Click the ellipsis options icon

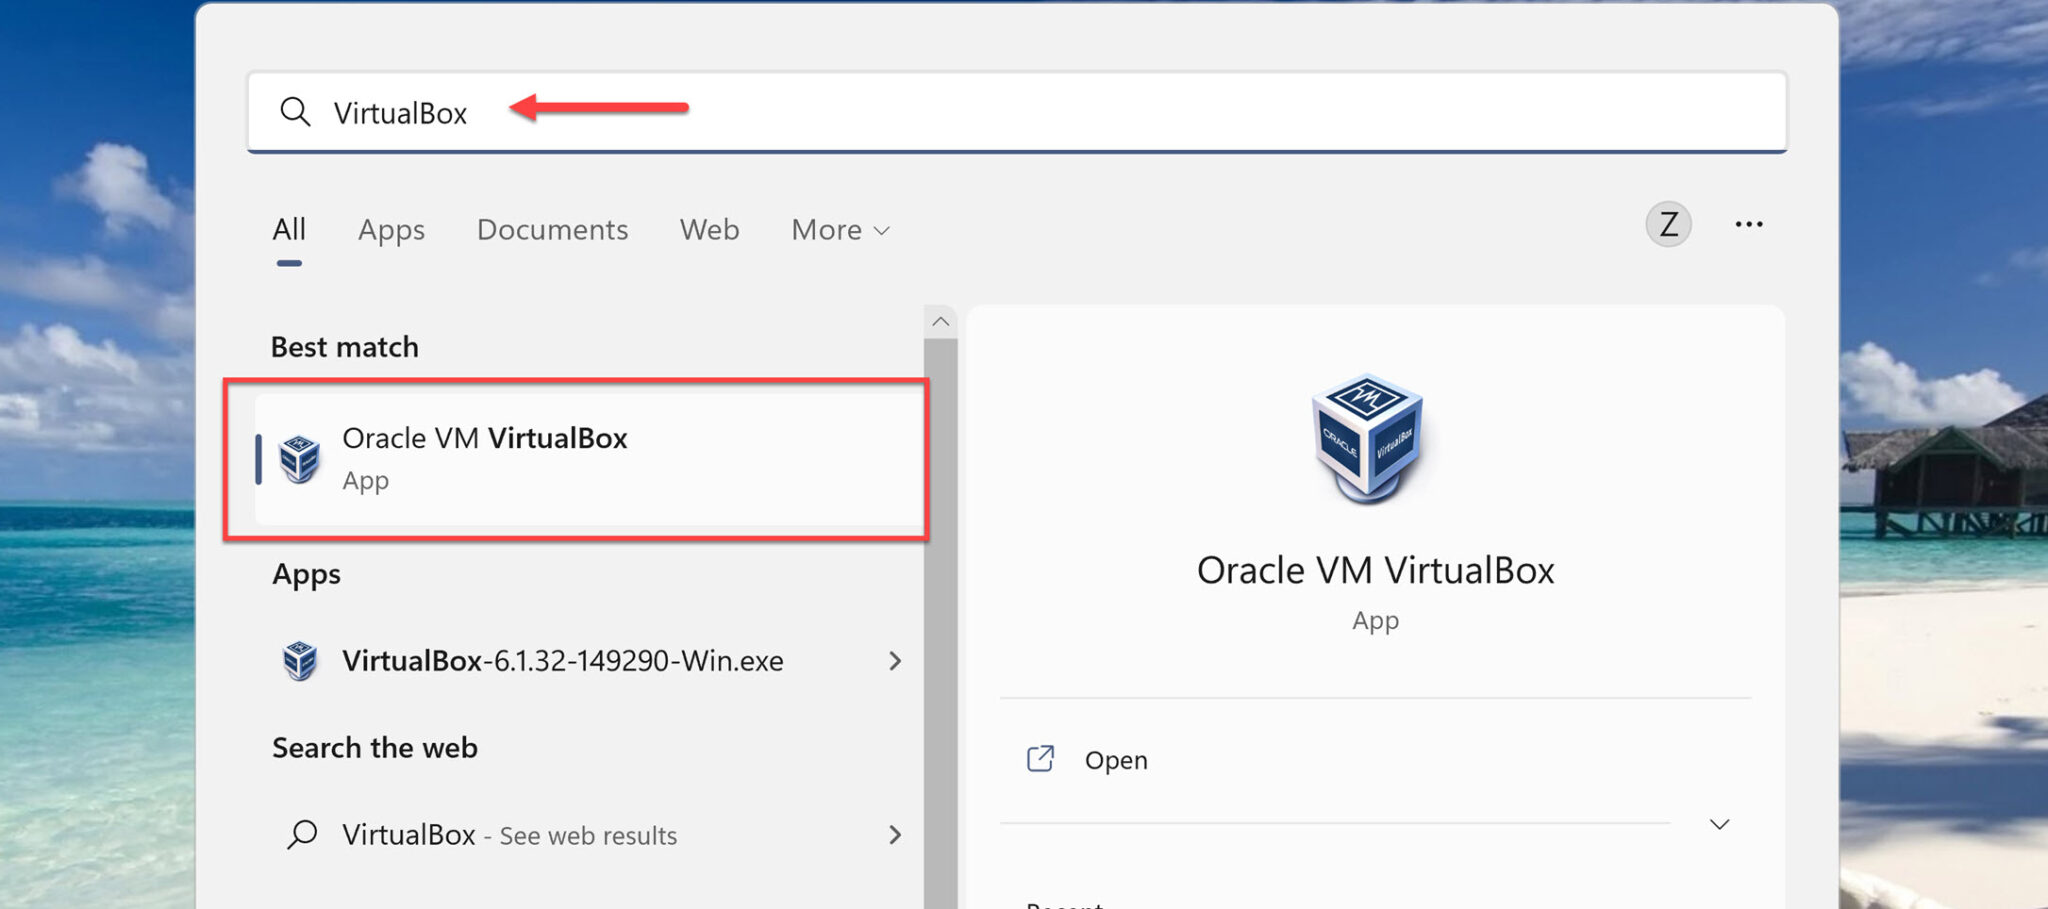pyautogui.click(x=1749, y=224)
